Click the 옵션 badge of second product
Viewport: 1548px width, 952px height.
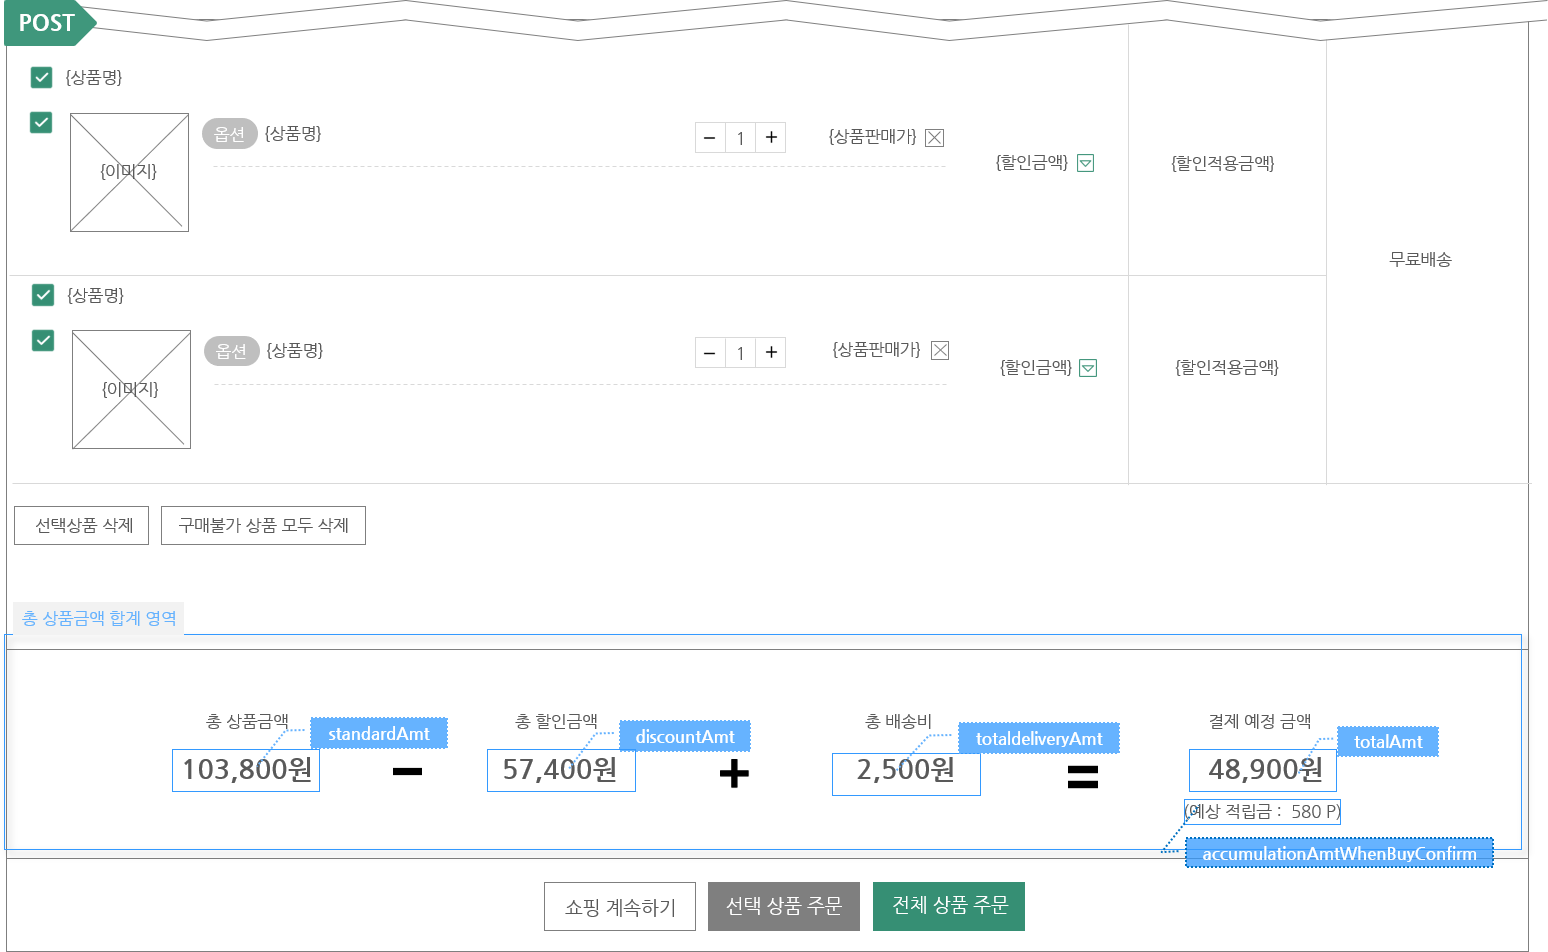click(231, 351)
